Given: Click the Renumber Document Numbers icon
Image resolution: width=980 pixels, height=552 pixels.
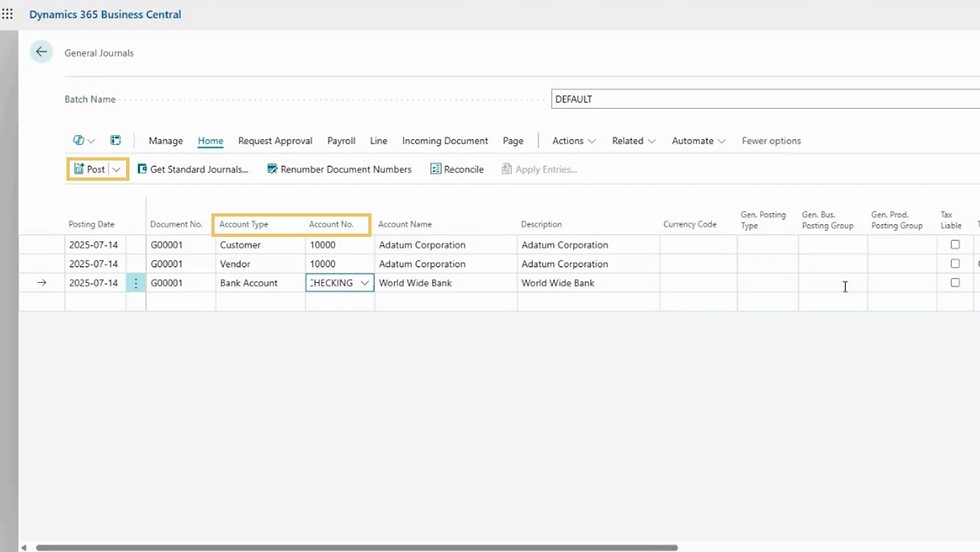Looking at the screenshot, I should 272,169.
